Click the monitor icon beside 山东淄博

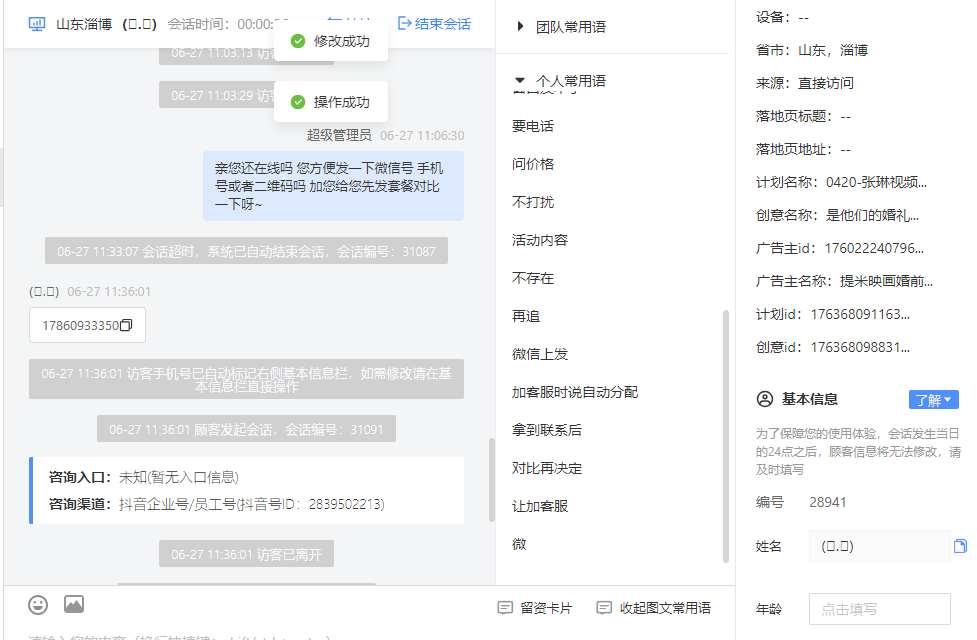[37, 24]
